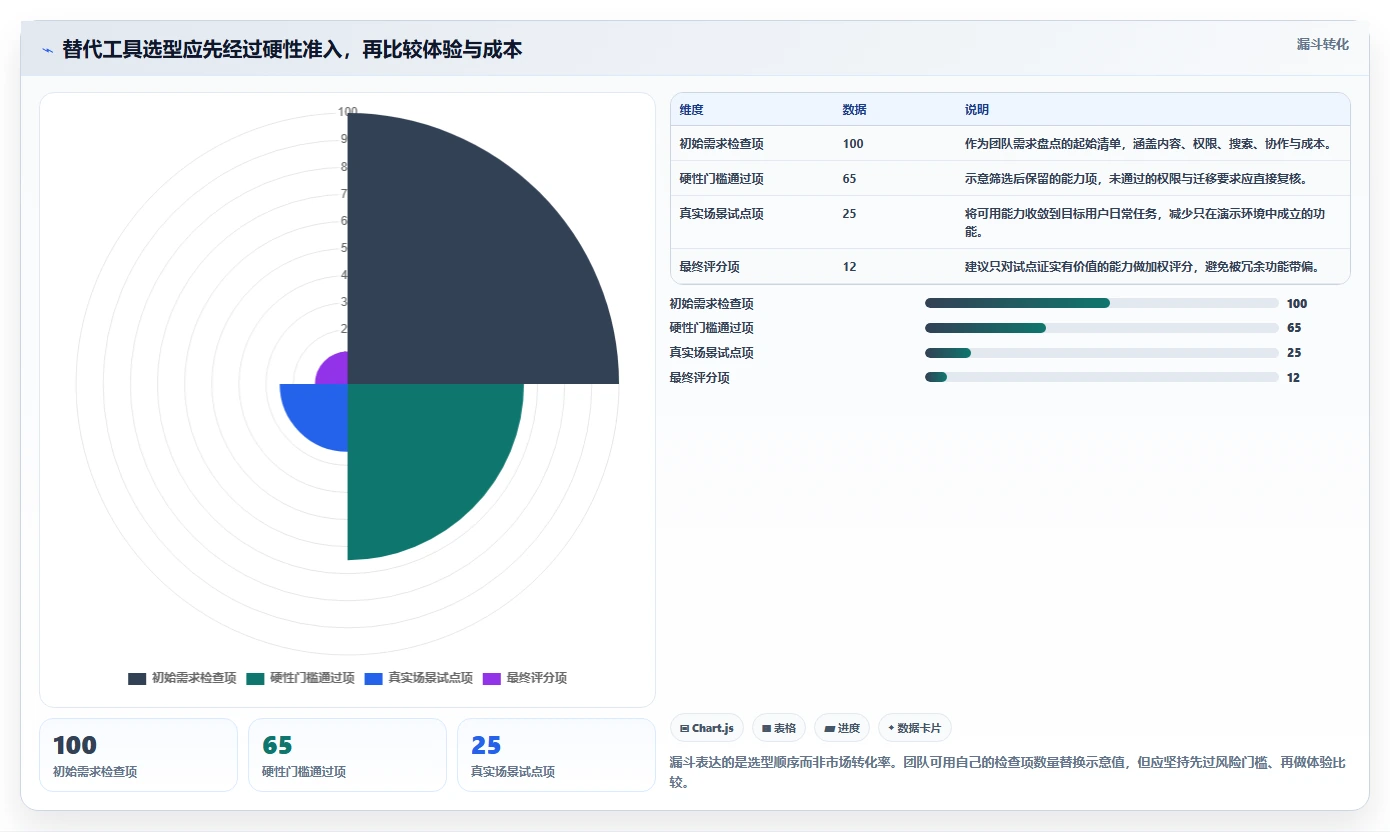Toggle 最终评分项 legend swatch
The image size is (1390, 832).
coord(491,678)
